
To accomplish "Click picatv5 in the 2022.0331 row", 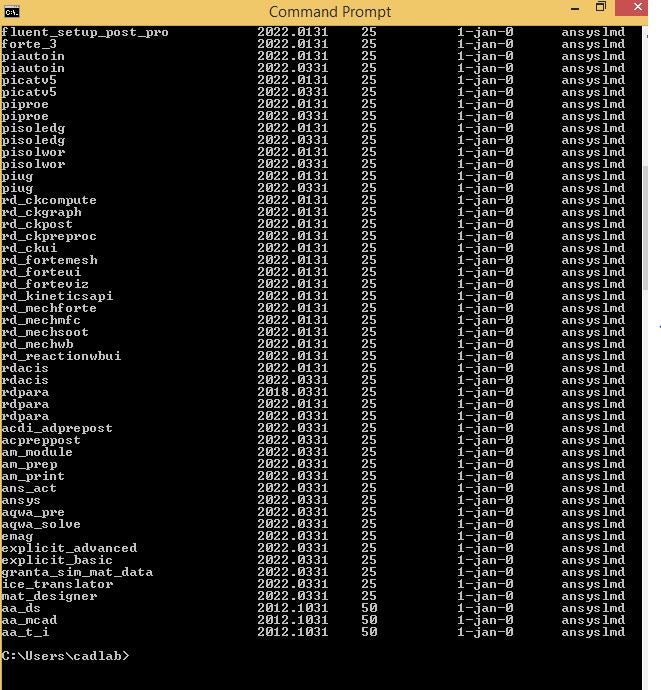I will 29,92.
